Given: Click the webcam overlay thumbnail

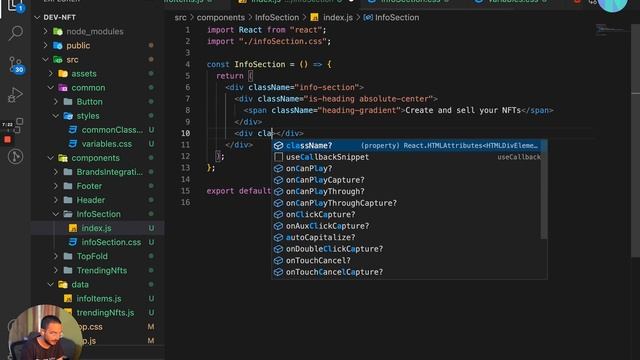Looking at the screenshot, I should tap(44, 332).
